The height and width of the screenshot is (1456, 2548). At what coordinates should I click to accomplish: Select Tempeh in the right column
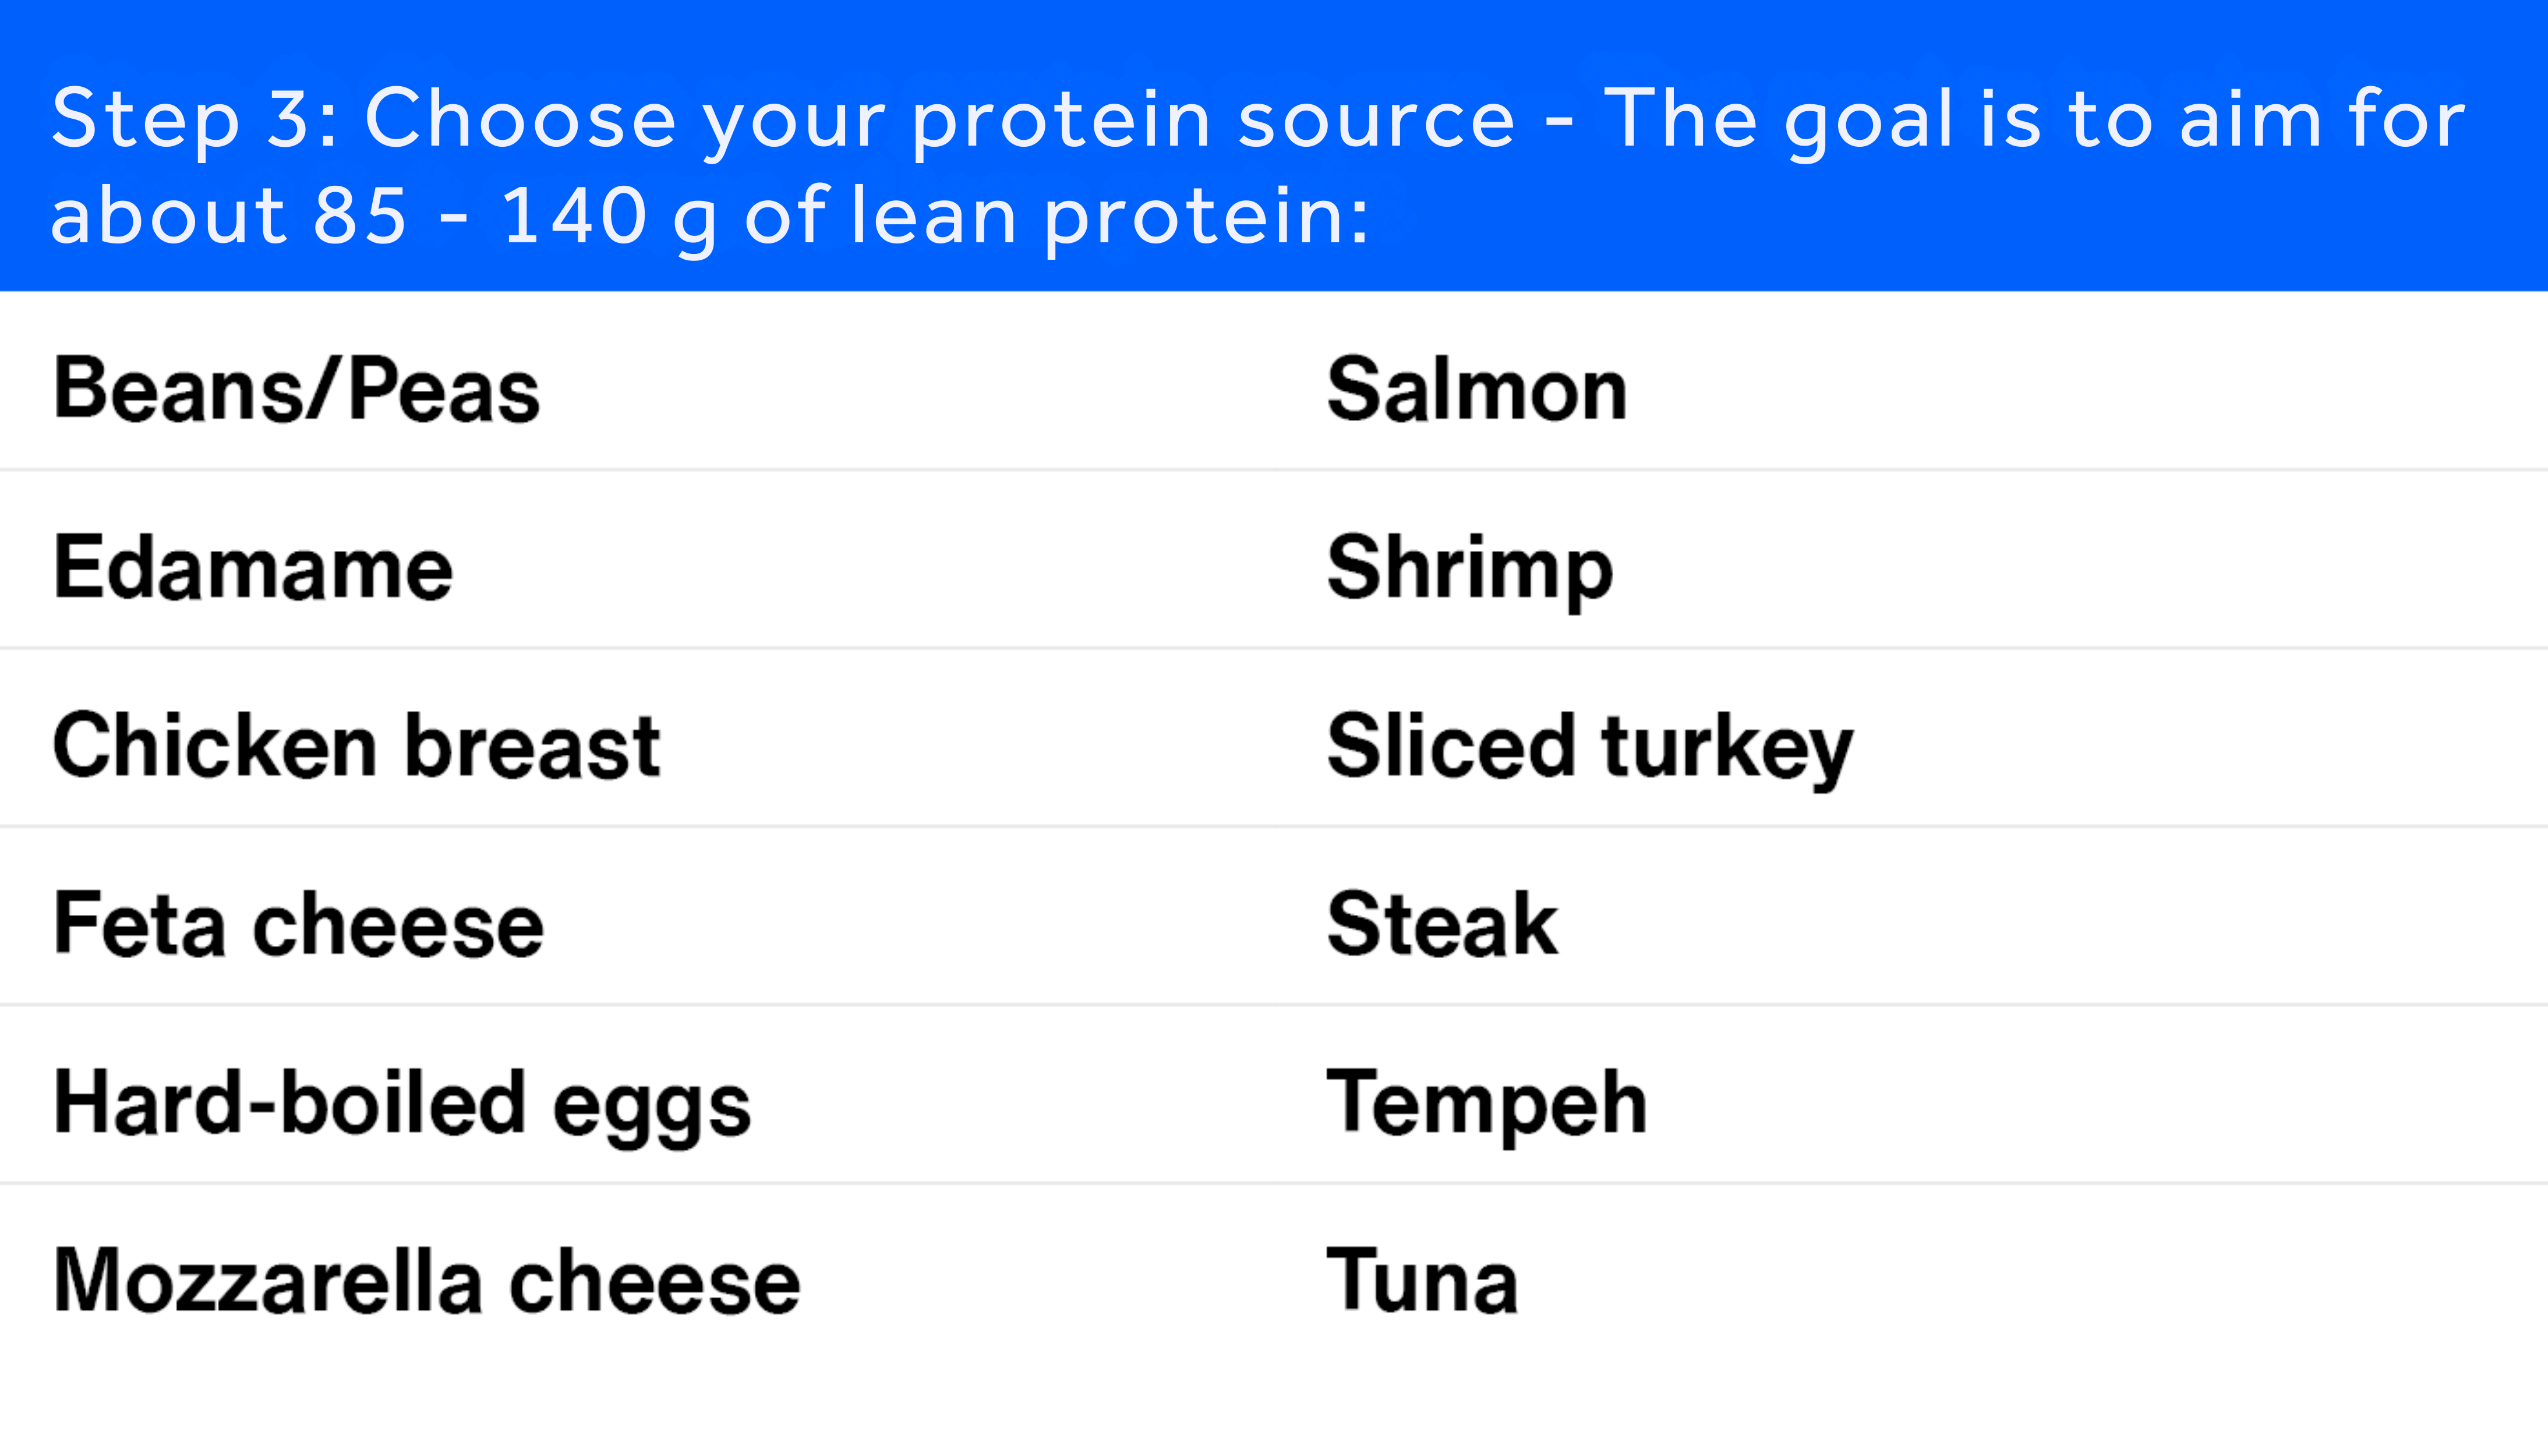[1486, 1104]
